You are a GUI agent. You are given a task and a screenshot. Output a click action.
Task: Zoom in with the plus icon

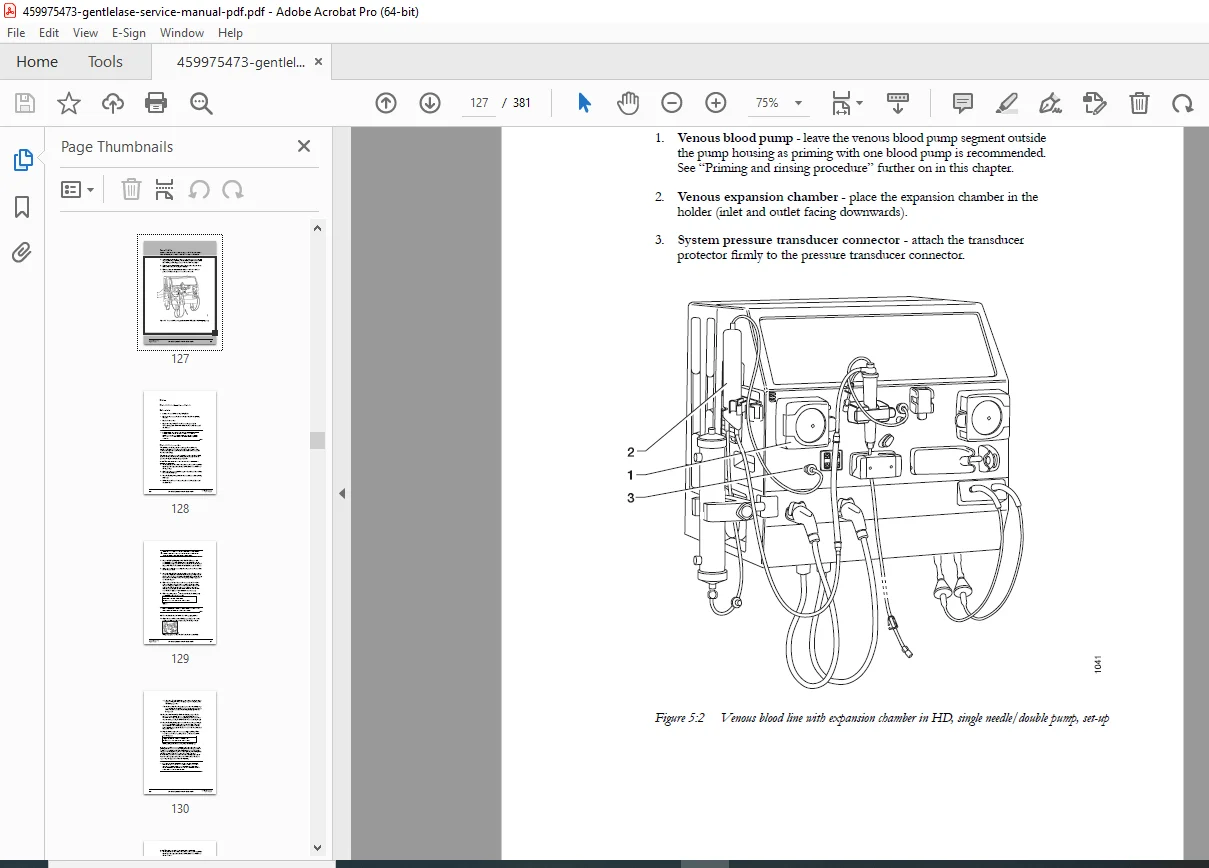[716, 103]
